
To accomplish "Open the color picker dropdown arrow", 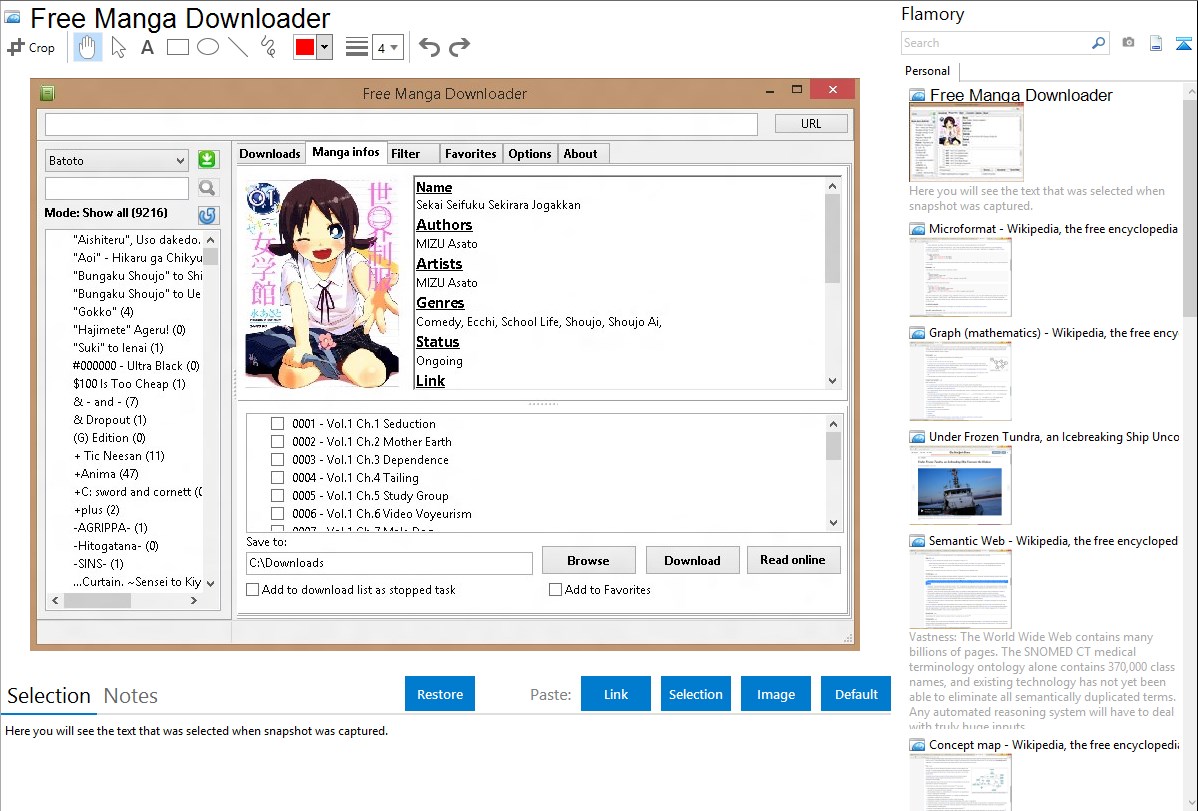I will (x=325, y=47).
